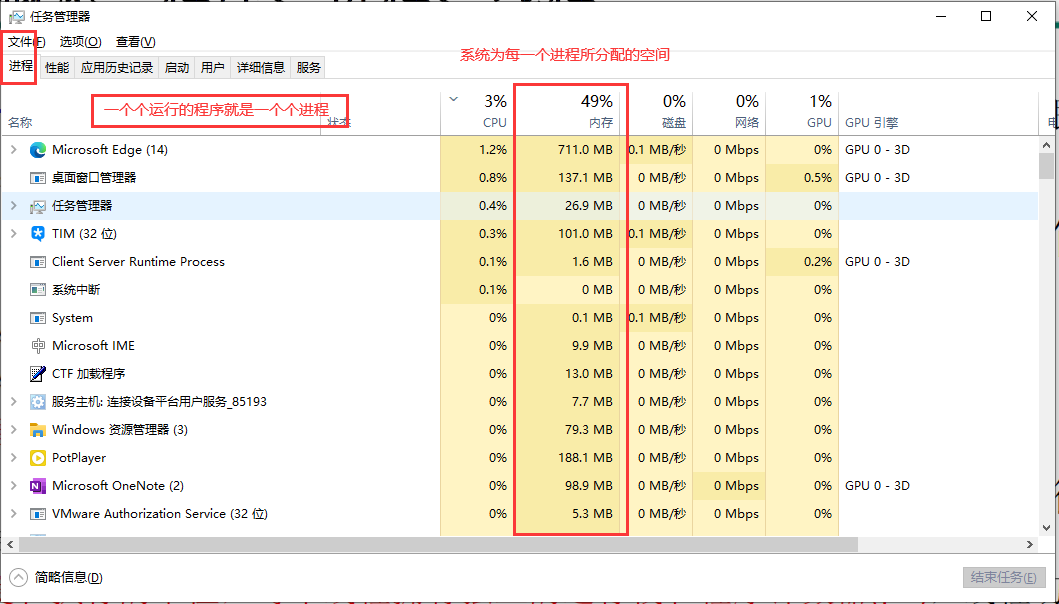
Task: Click the 桌面窗口管理器 process icon
Action: pos(38,178)
